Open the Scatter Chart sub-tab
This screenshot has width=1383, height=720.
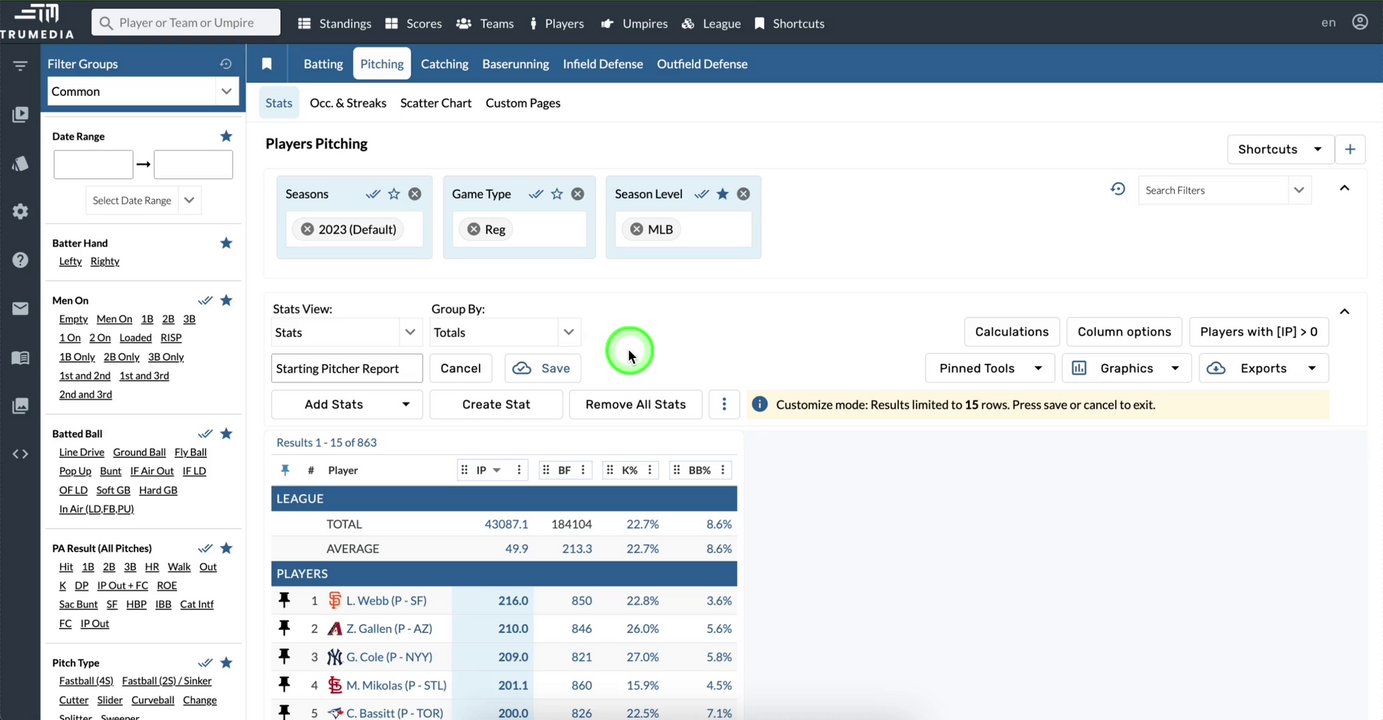click(435, 103)
